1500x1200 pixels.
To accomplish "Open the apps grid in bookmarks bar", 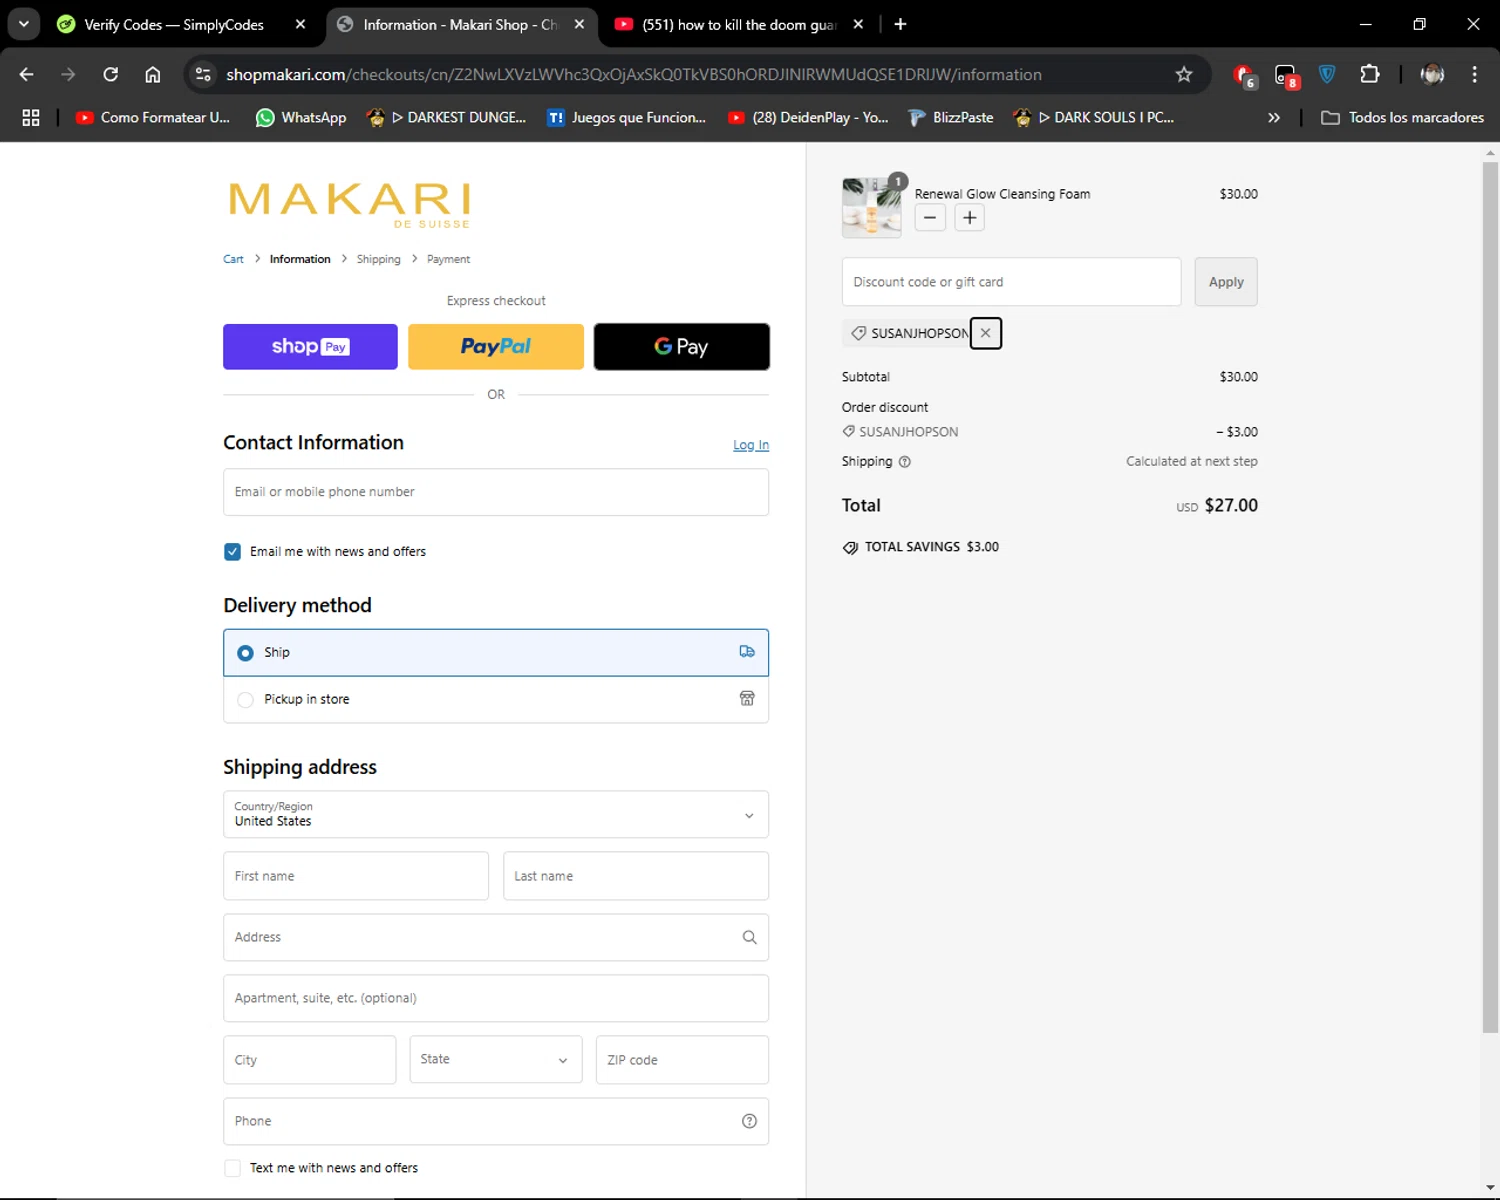I will click(31, 117).
